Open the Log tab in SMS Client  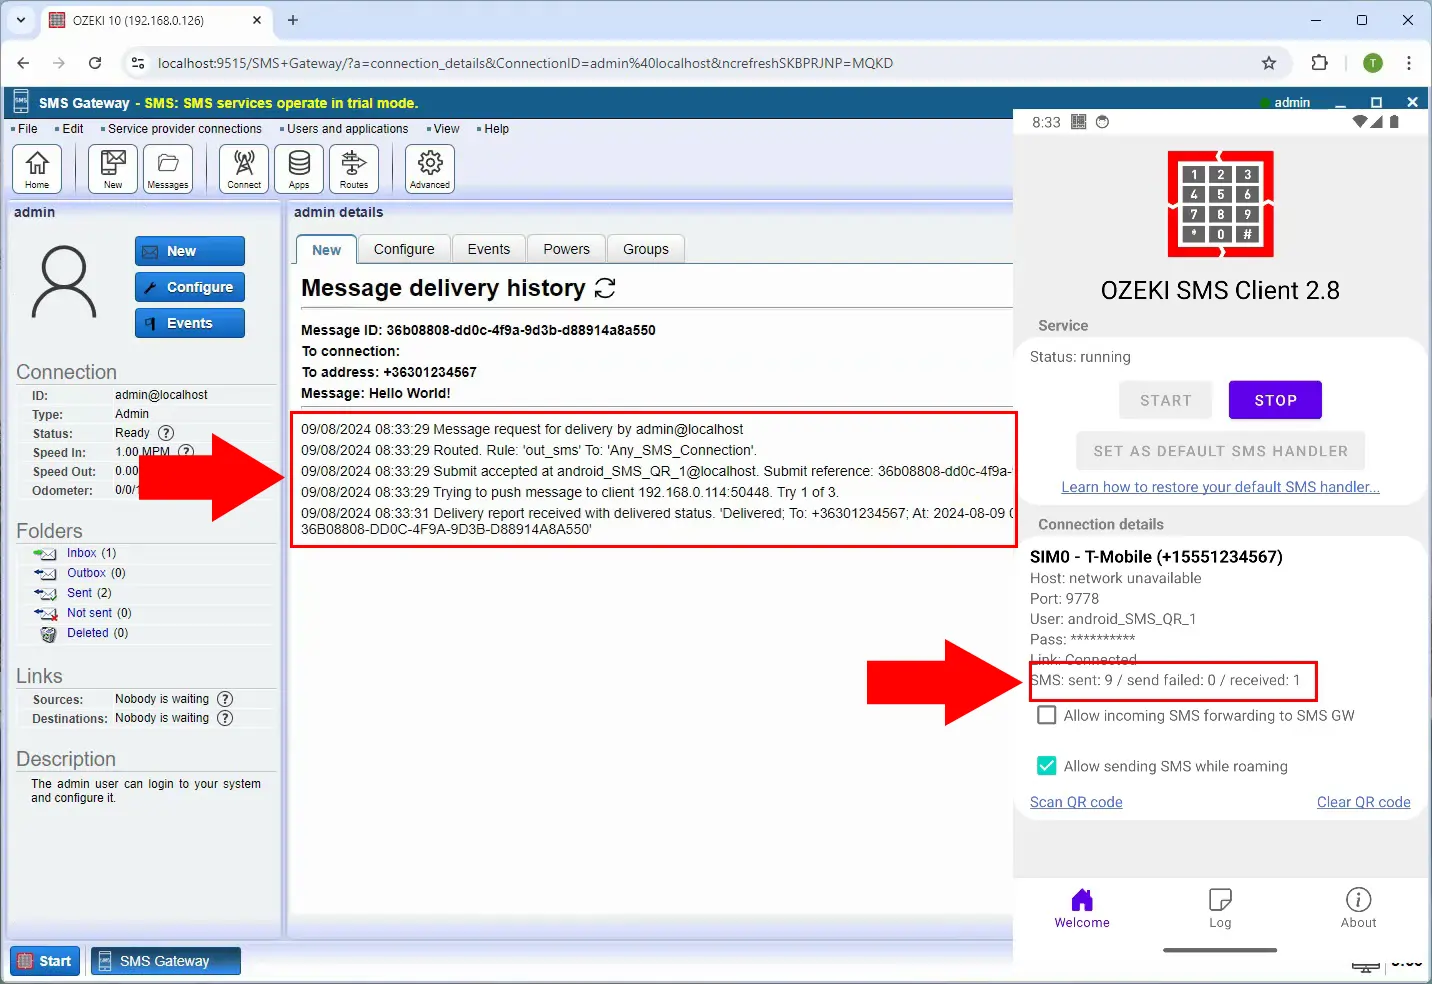click(x=1220, y=908)
